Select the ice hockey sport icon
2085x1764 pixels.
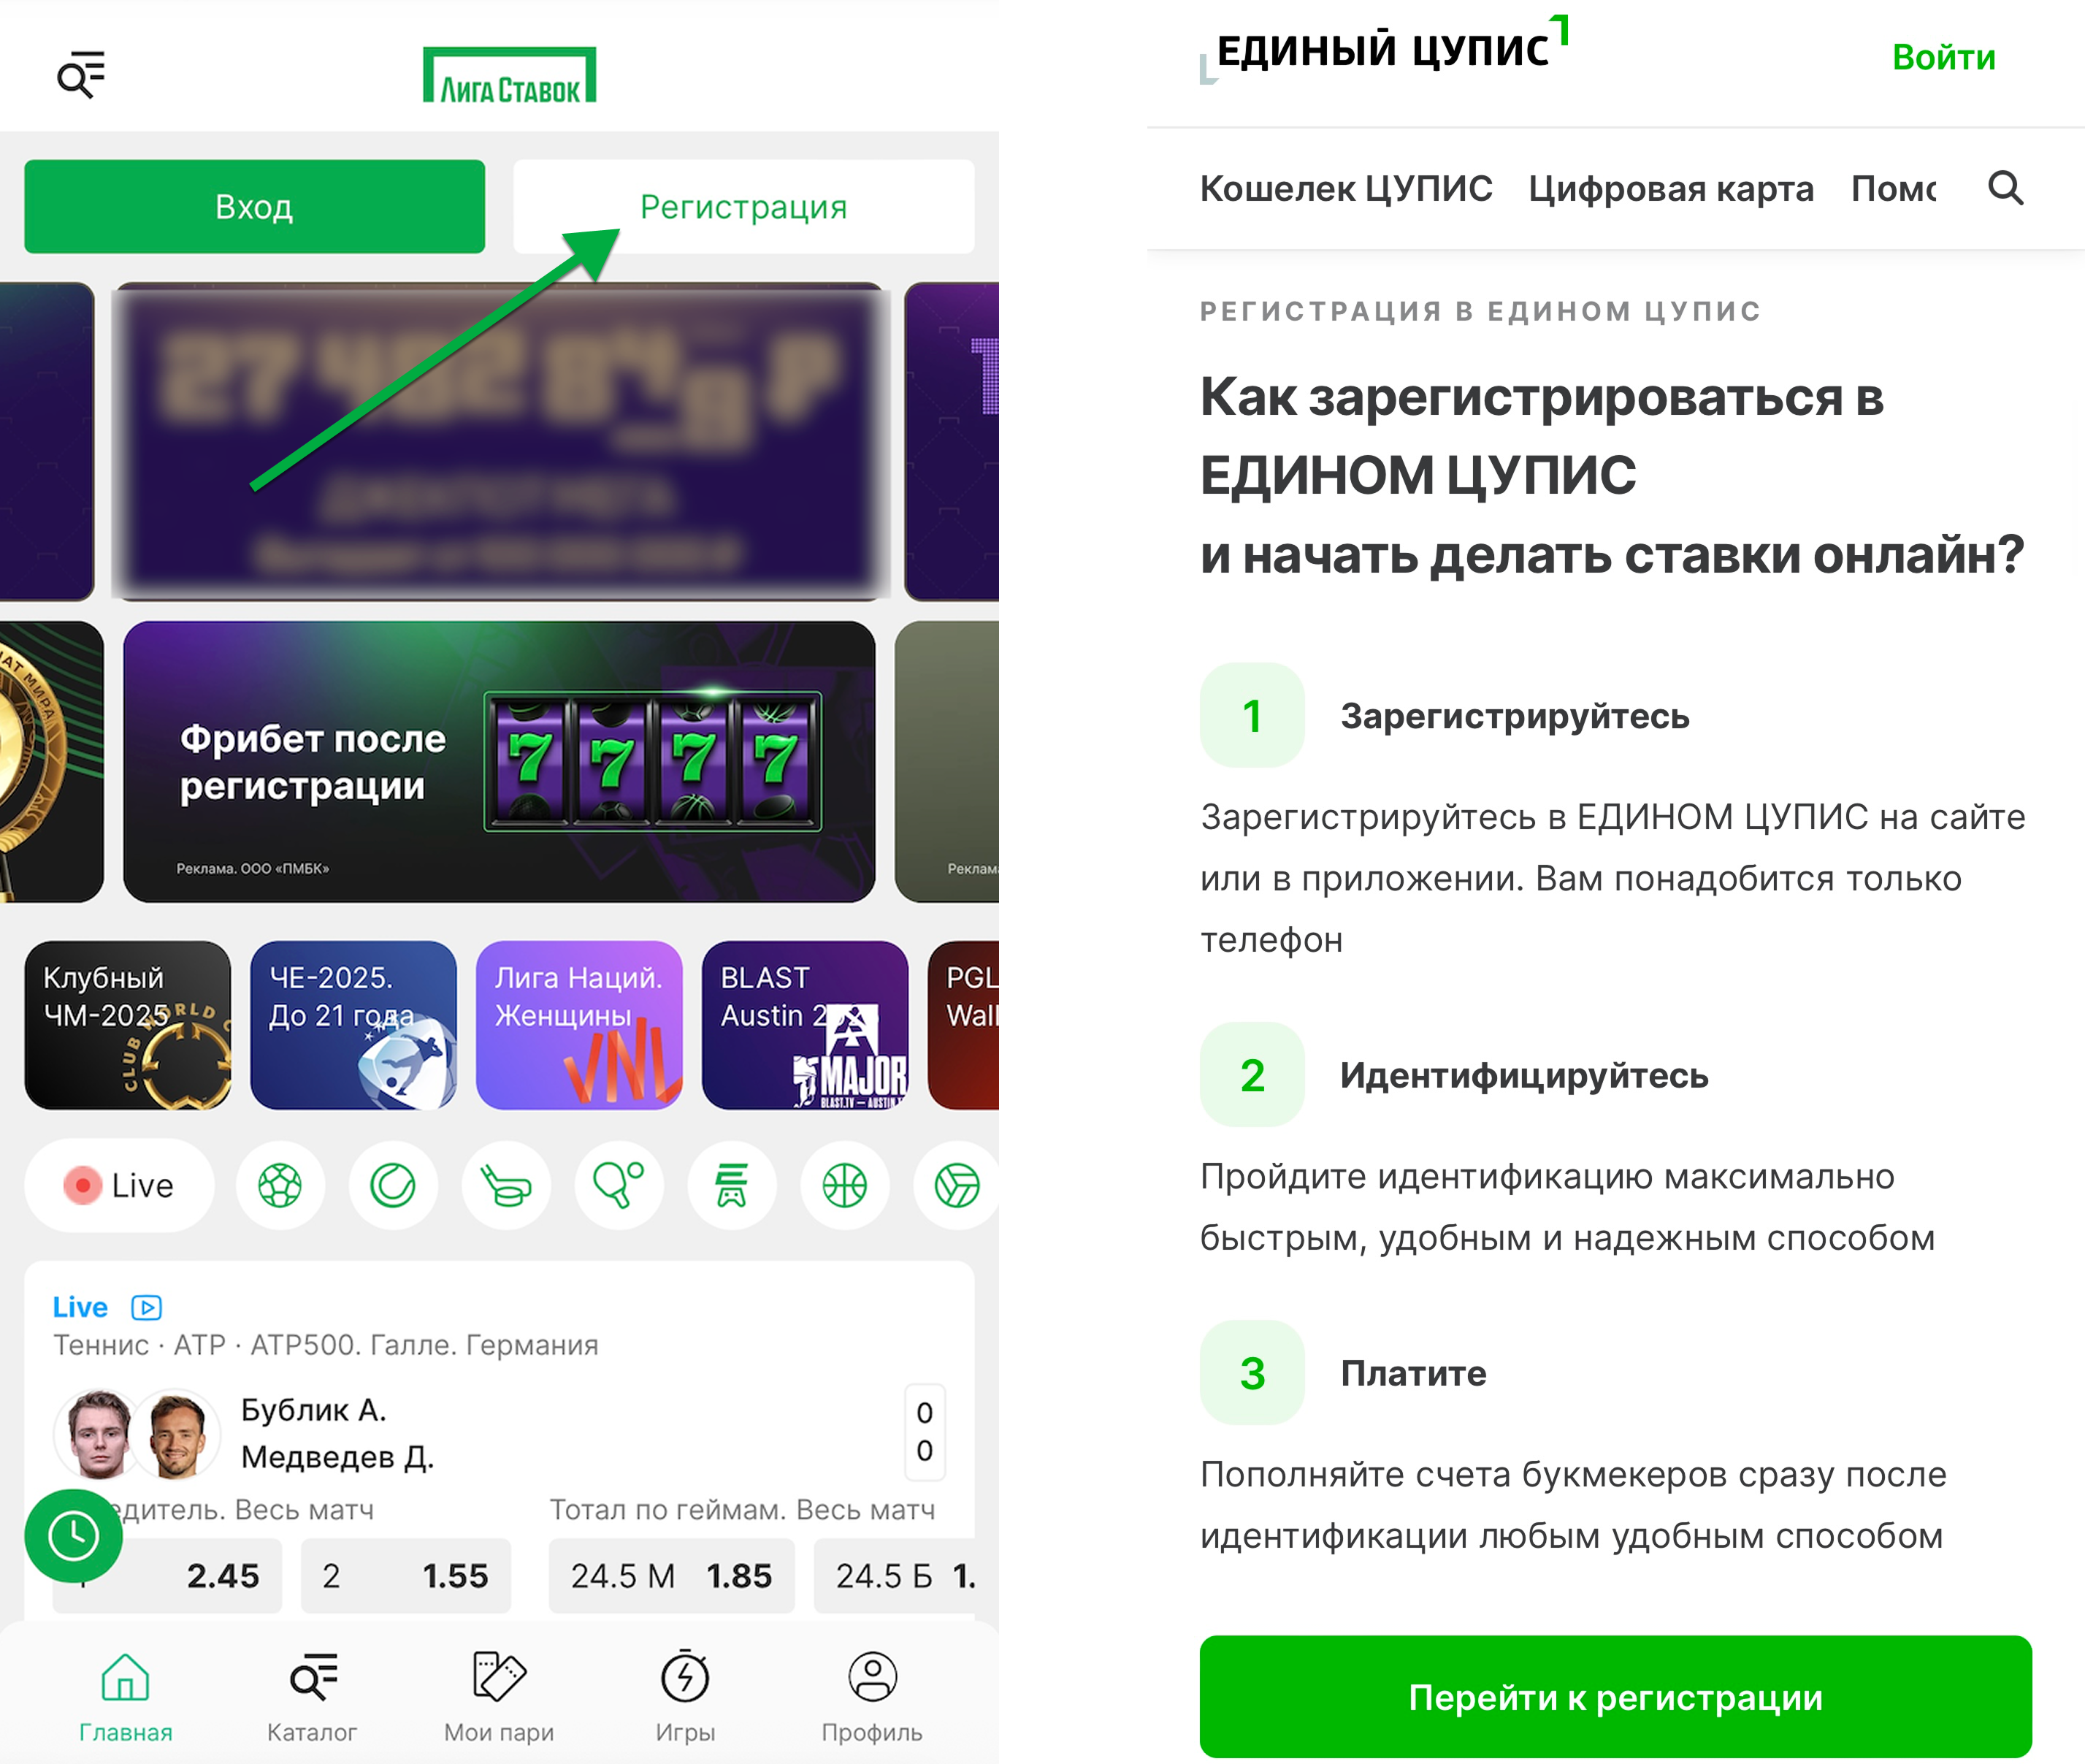point(506,1186)
